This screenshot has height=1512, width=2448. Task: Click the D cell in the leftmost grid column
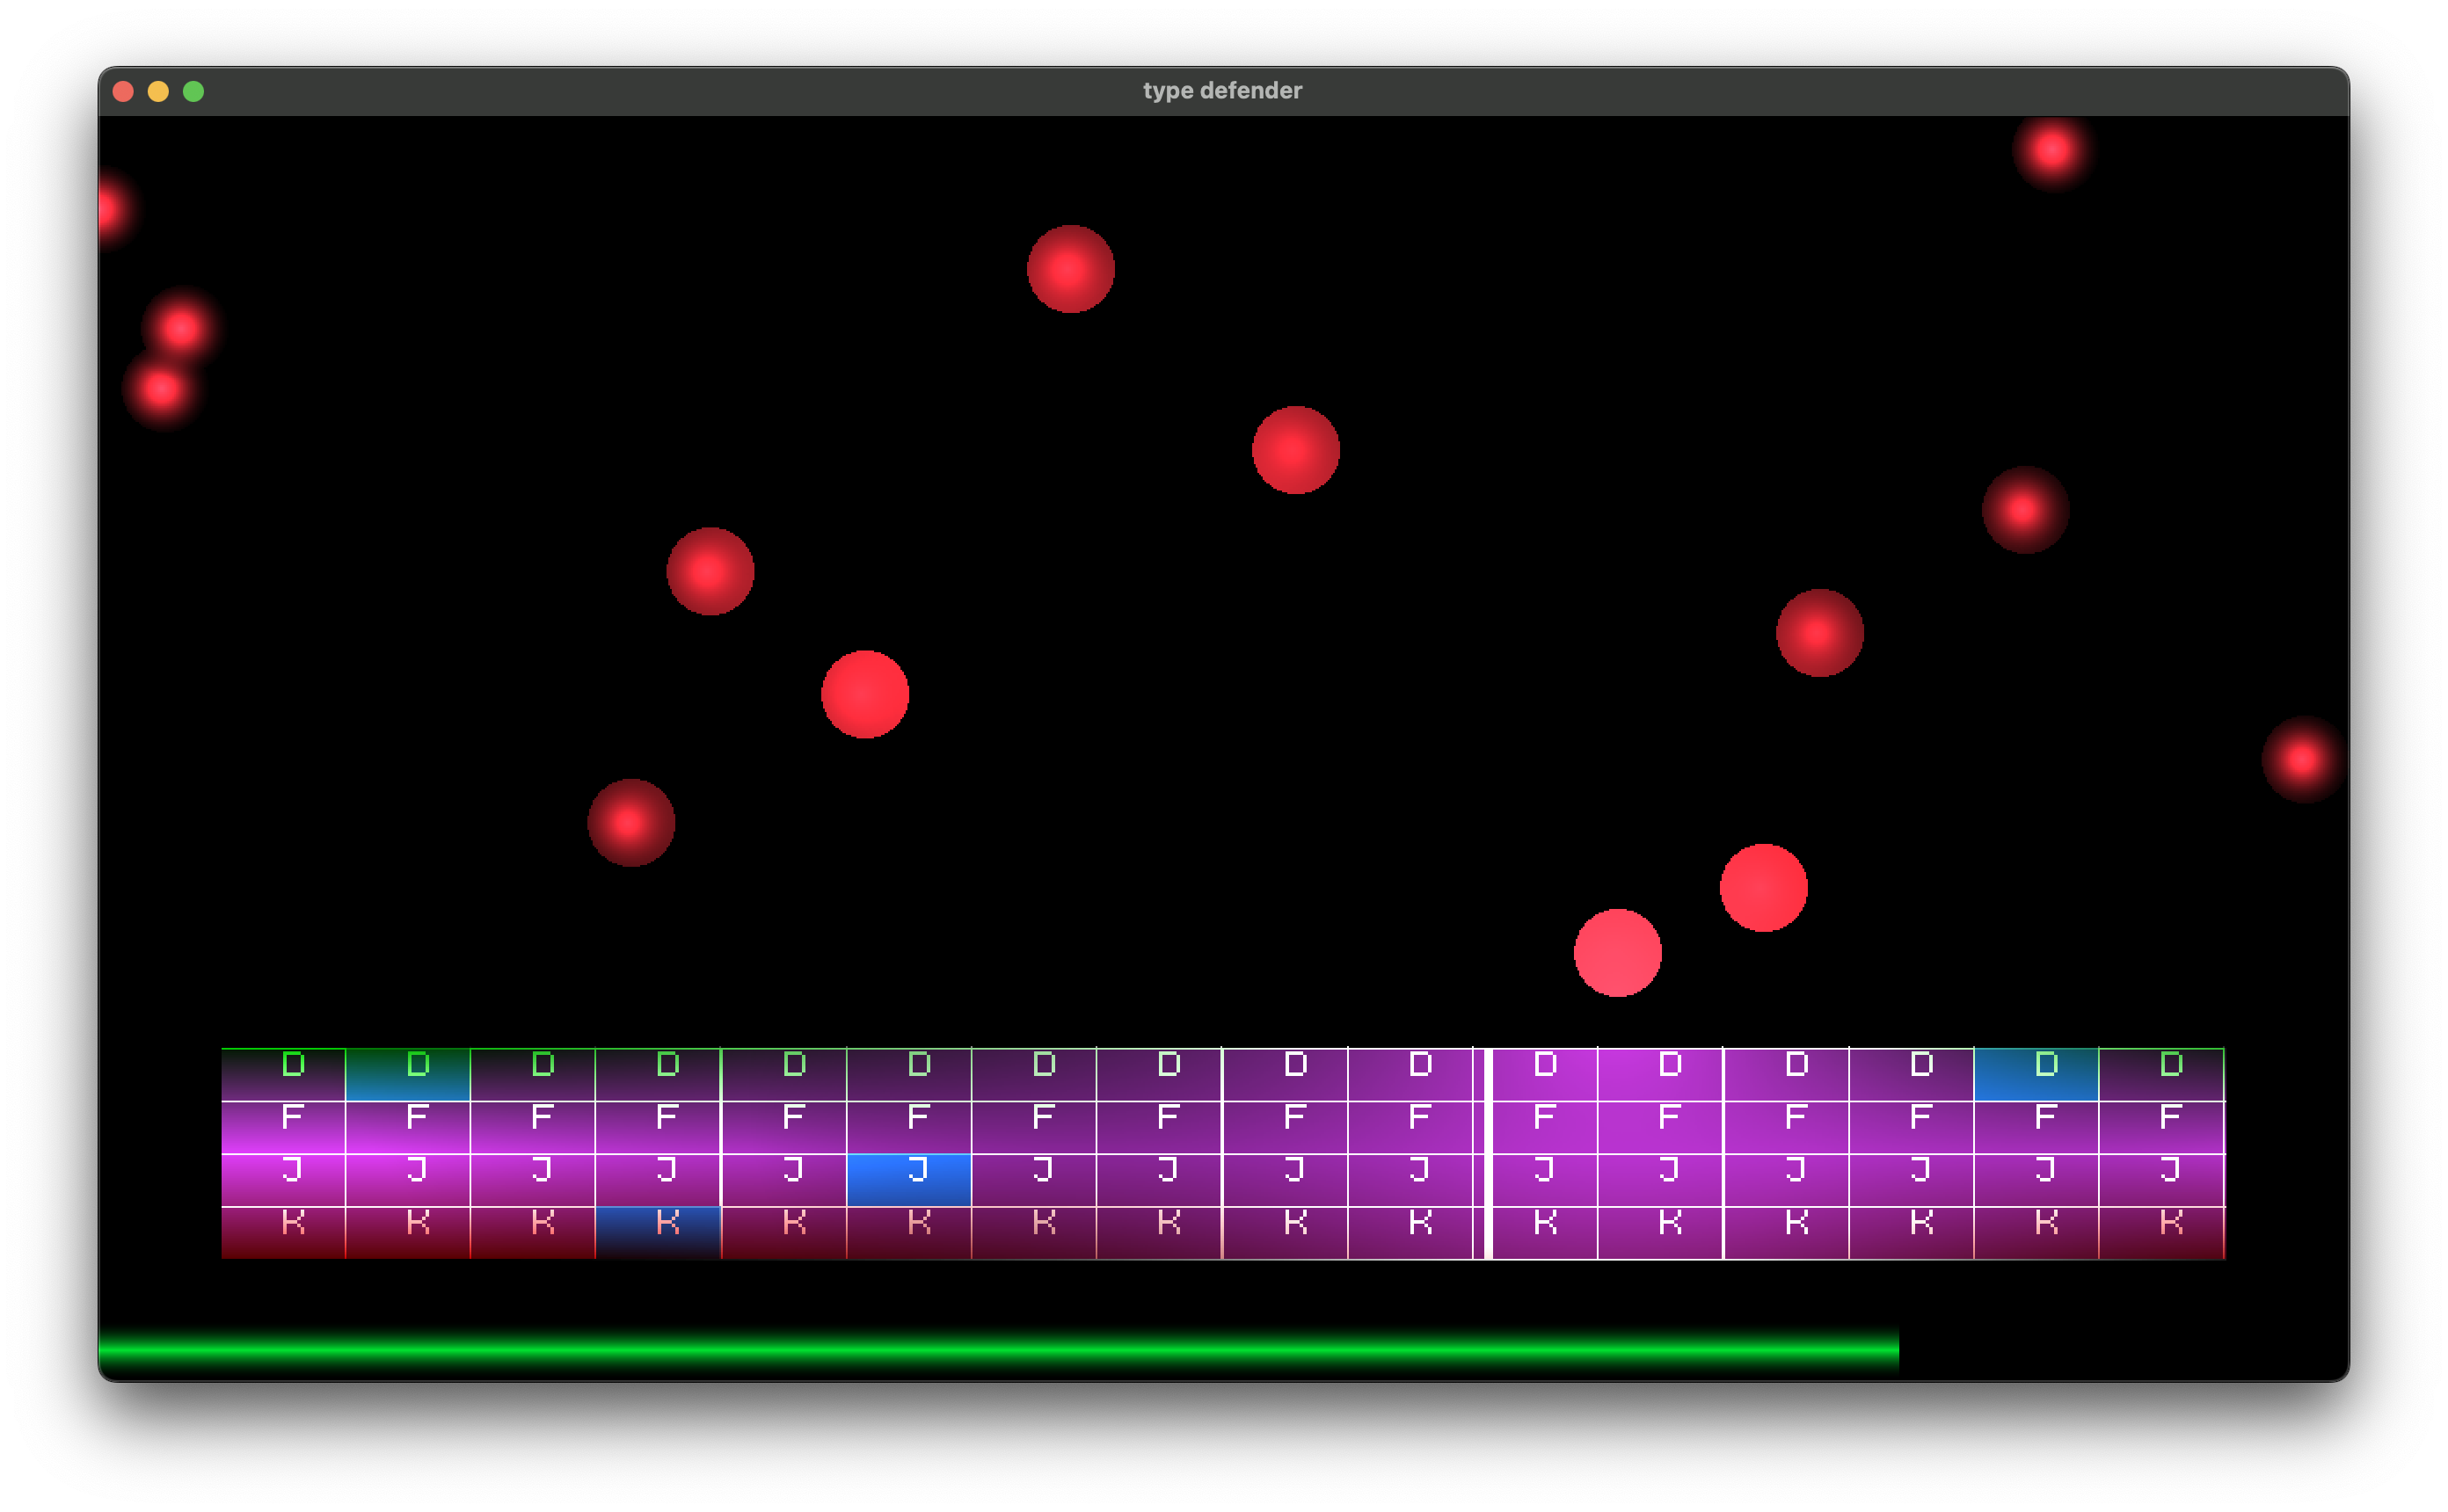283,1074
